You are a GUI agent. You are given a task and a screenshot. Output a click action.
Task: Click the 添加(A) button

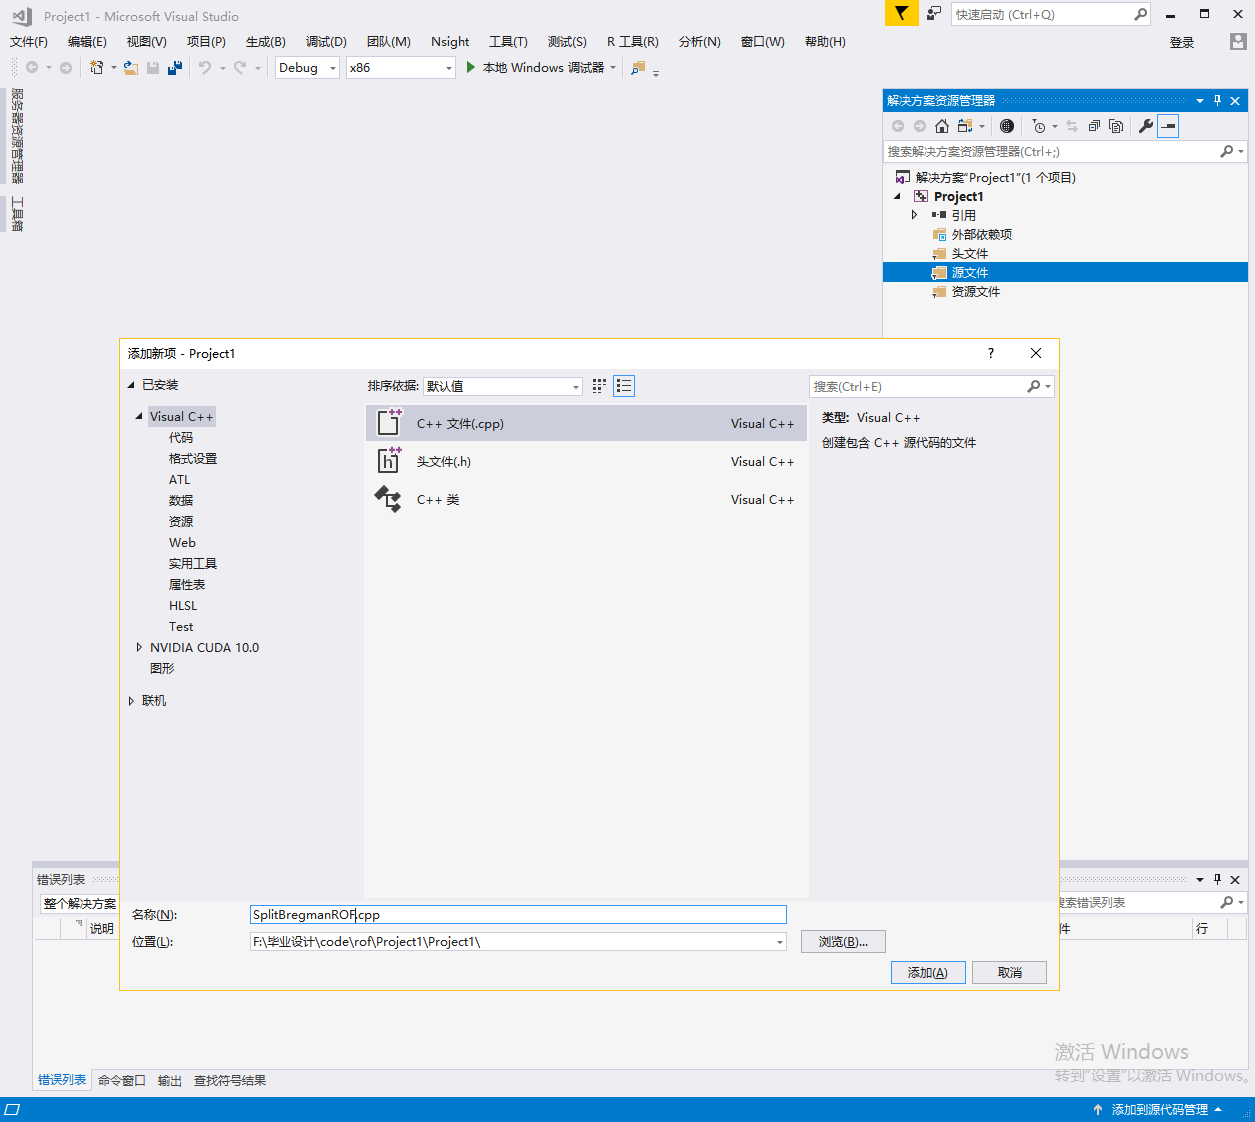[928, 972]
